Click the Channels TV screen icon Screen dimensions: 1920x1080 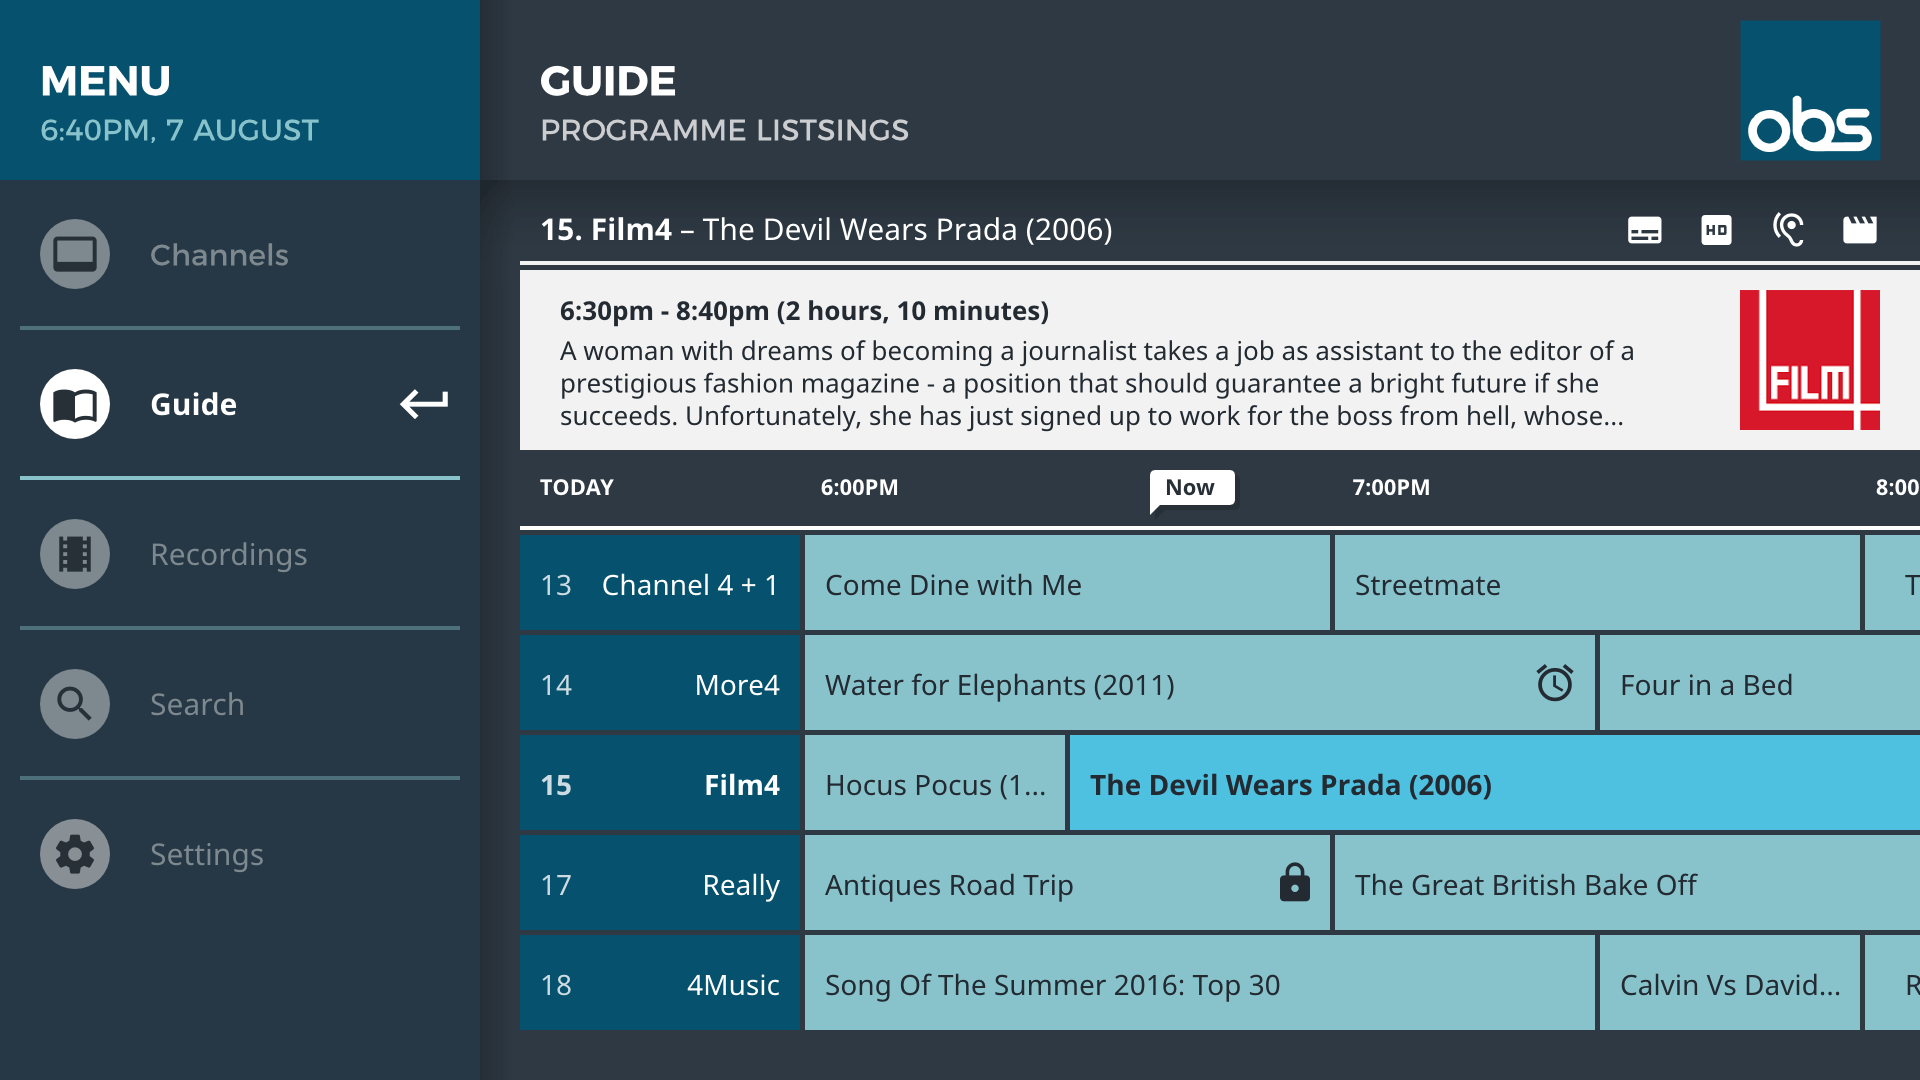(x=75, y=254)
